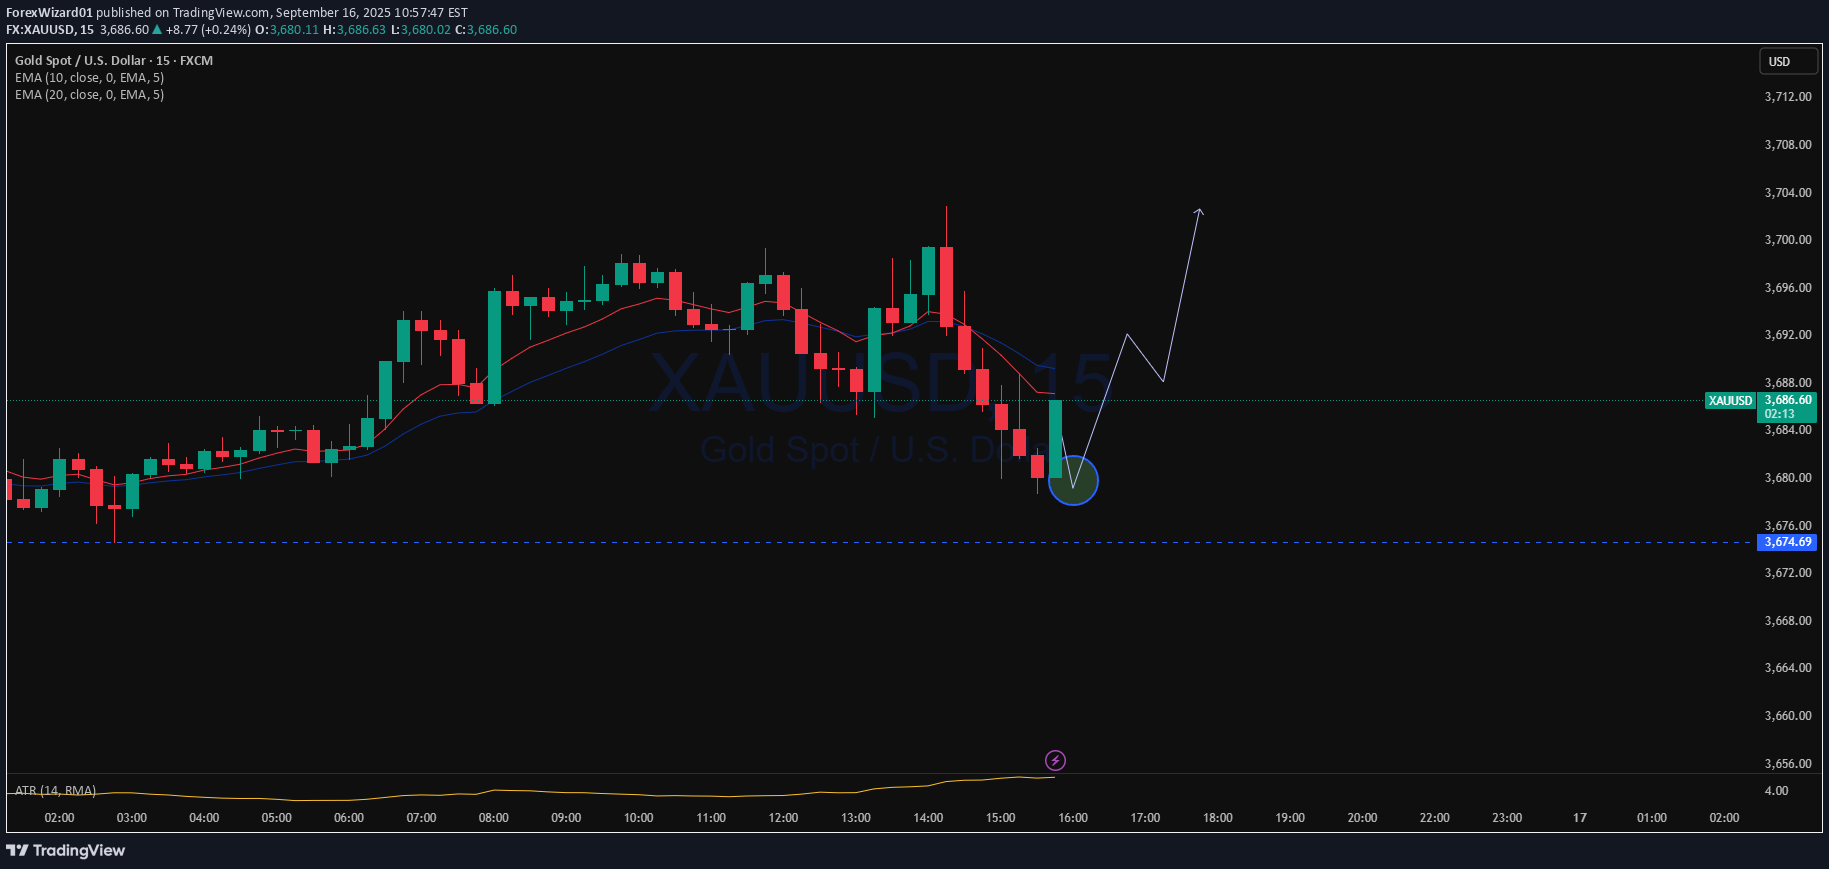The image size is (1829, 869).
Task: Click the current price 3,686.60 label
Action: click(1787, 400)
